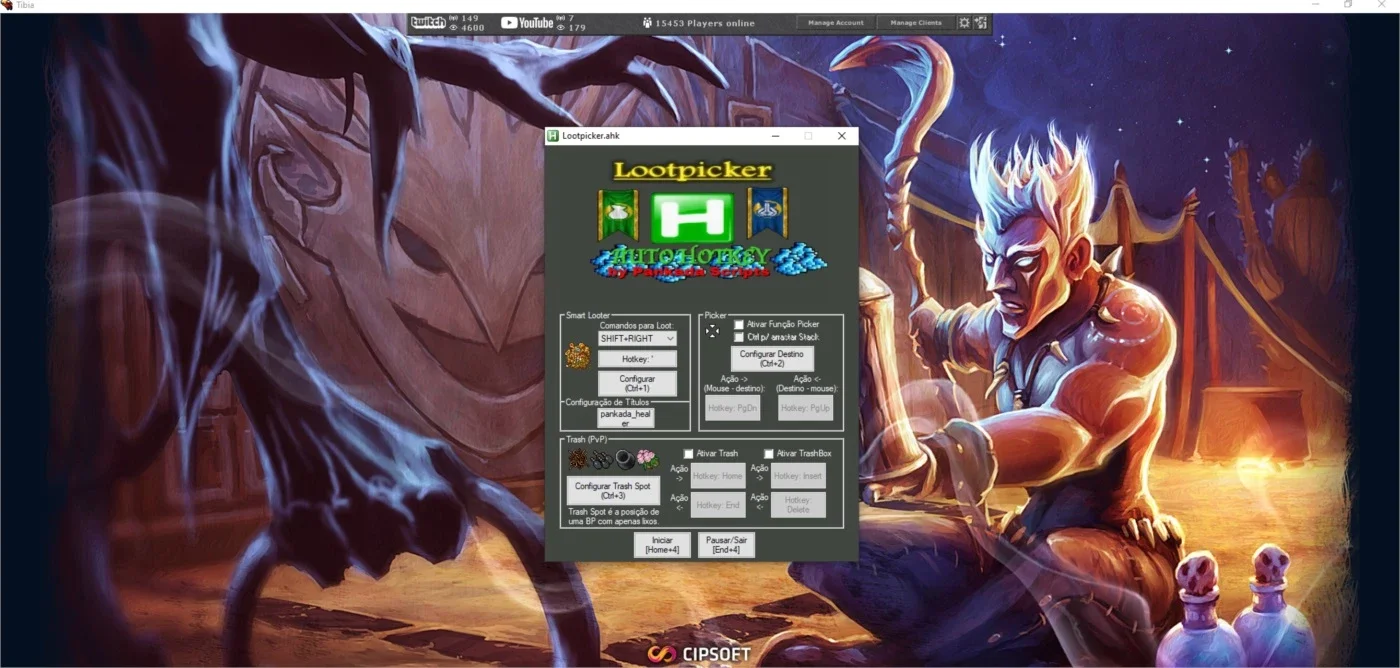Click Configurar Destino (Ctrl+2) button
Image resolution: width=1400 pixels, height=668 pixels.
(772, 359)
